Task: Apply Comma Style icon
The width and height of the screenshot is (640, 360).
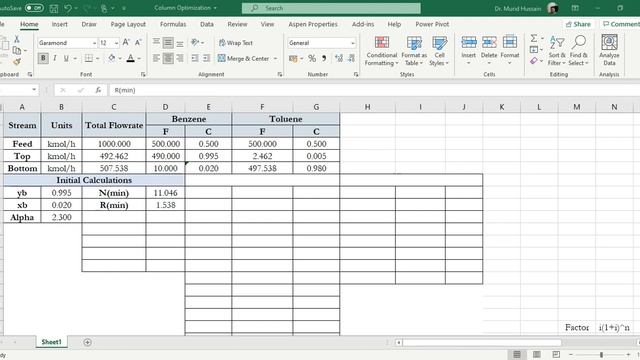Action: (x=324, y=58)
